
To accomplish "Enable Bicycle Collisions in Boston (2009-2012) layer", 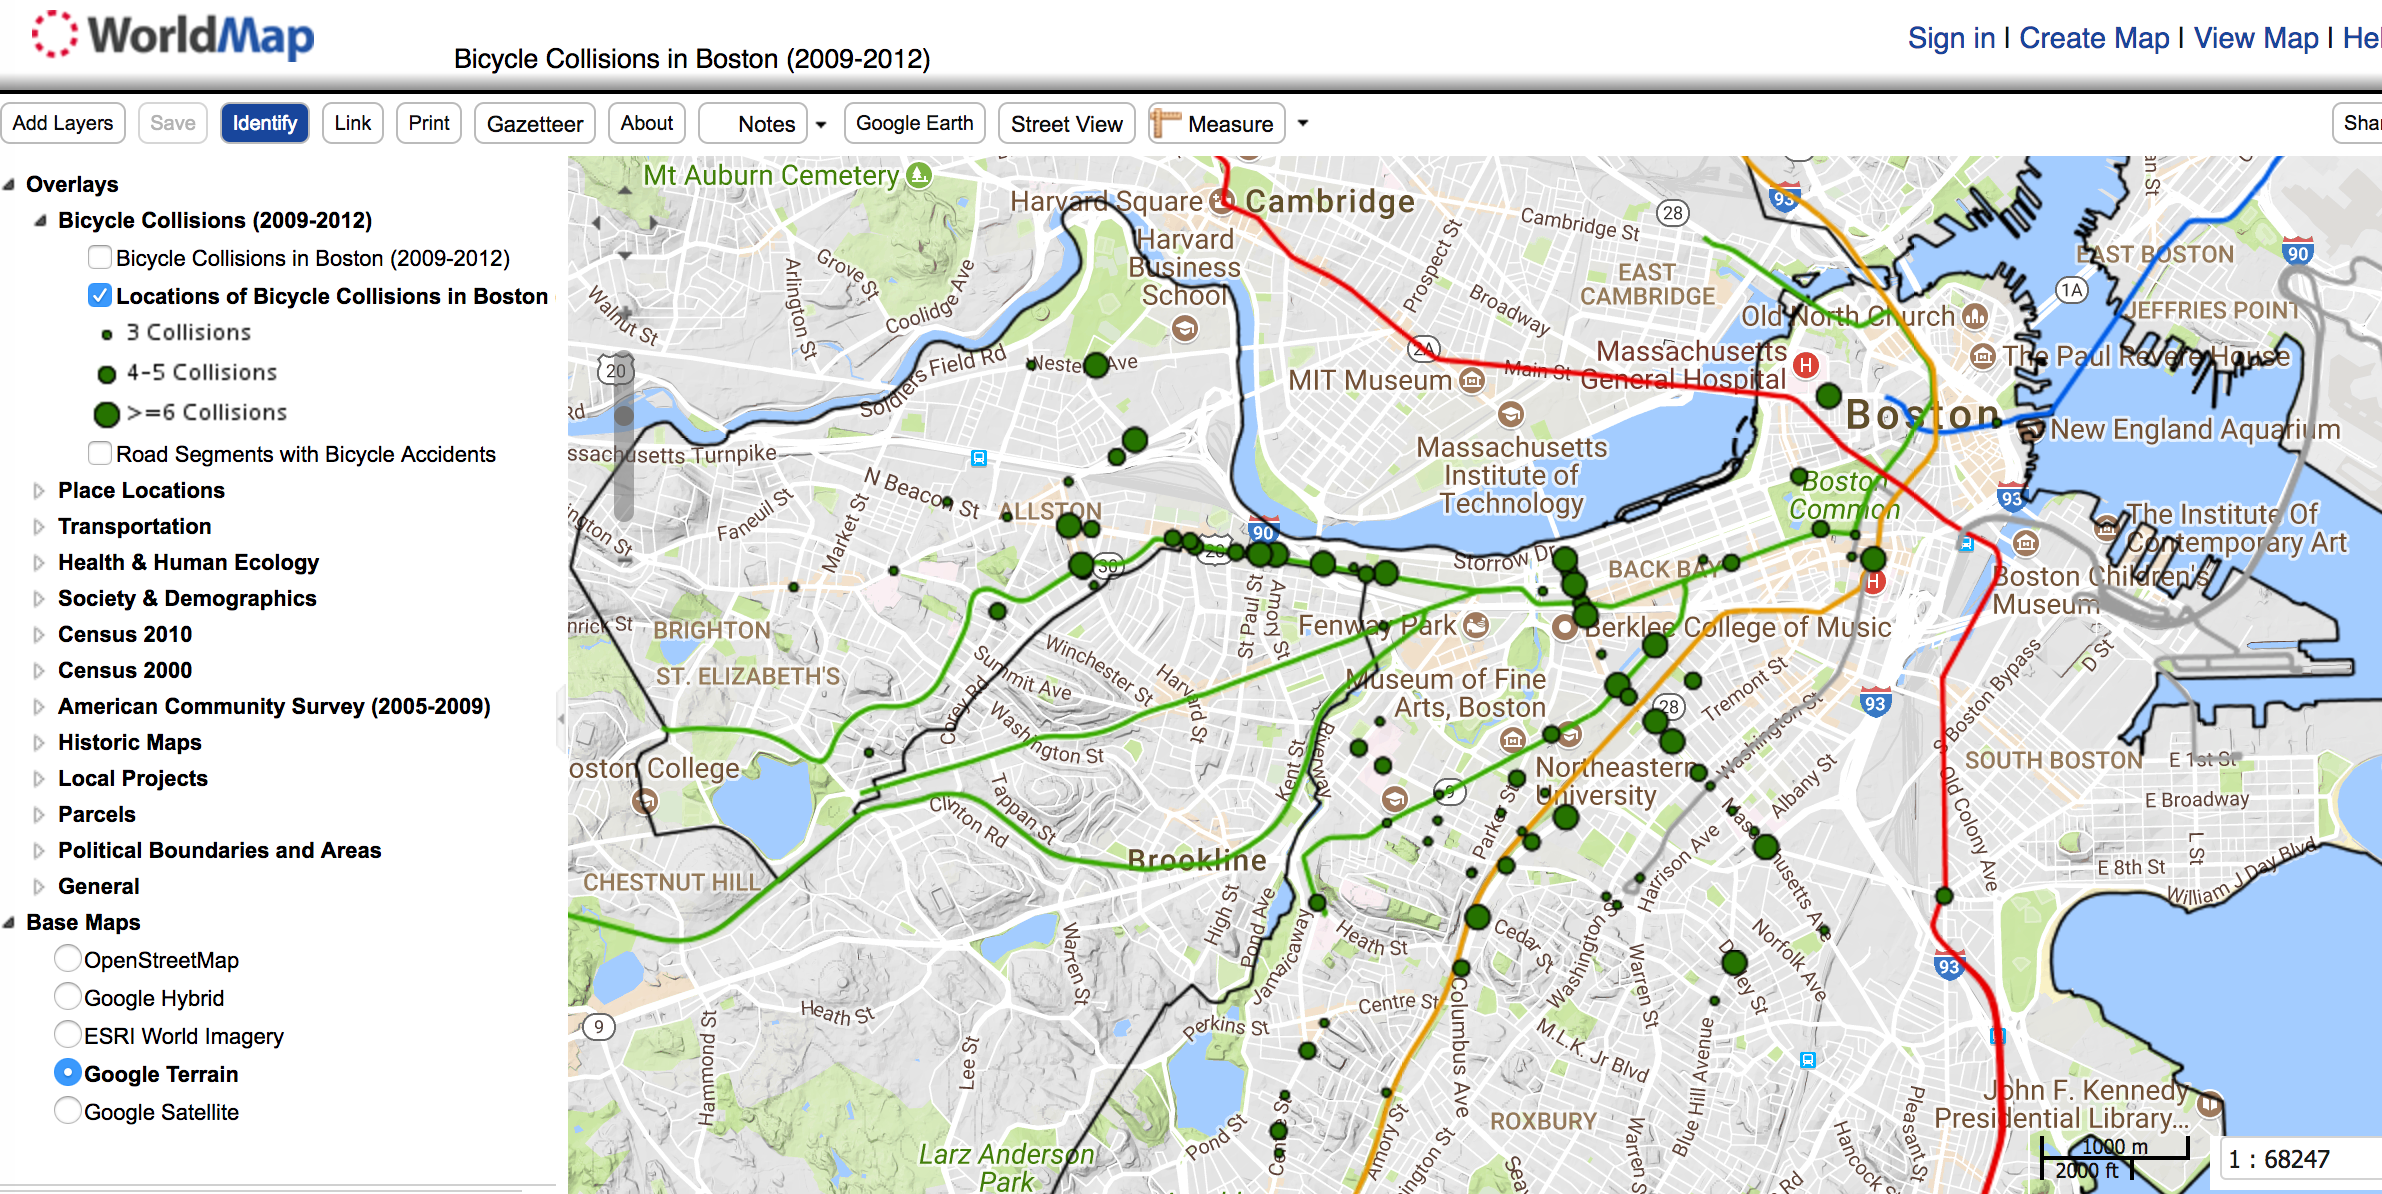I will 100,258.
